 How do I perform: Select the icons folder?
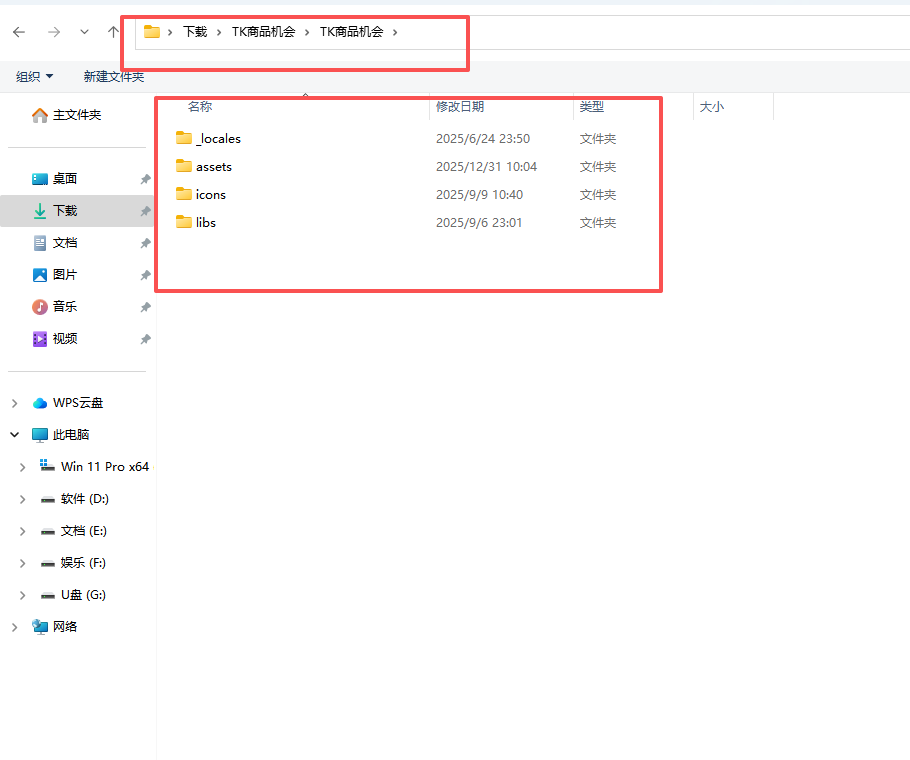210,195
